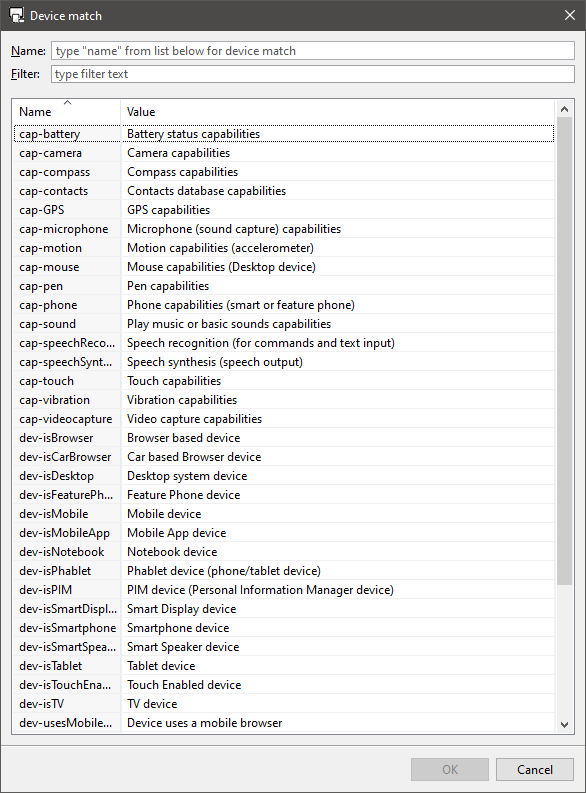This screenshot has width=586, height=793.
Task: Click the scrollbar down arrow
Action: point(565,724)
